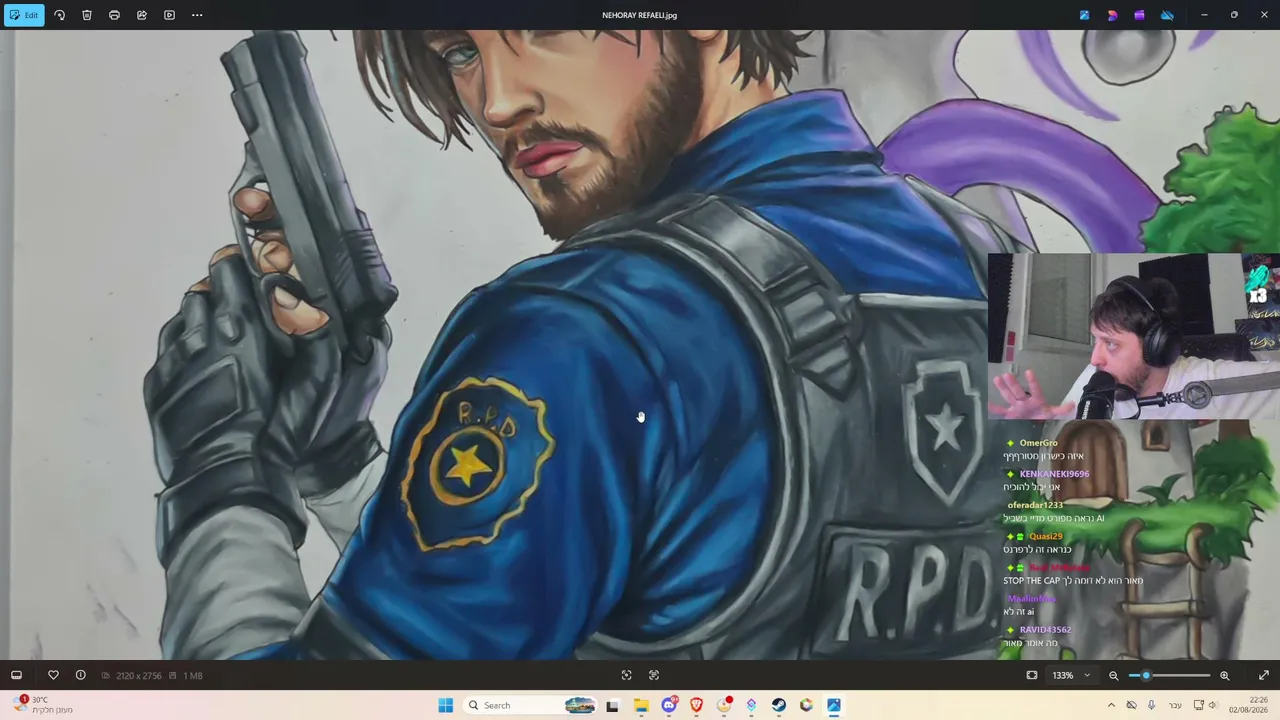Click the OneDrive cloud icon in title bar
The image size is (1280, 720).
1167,15
